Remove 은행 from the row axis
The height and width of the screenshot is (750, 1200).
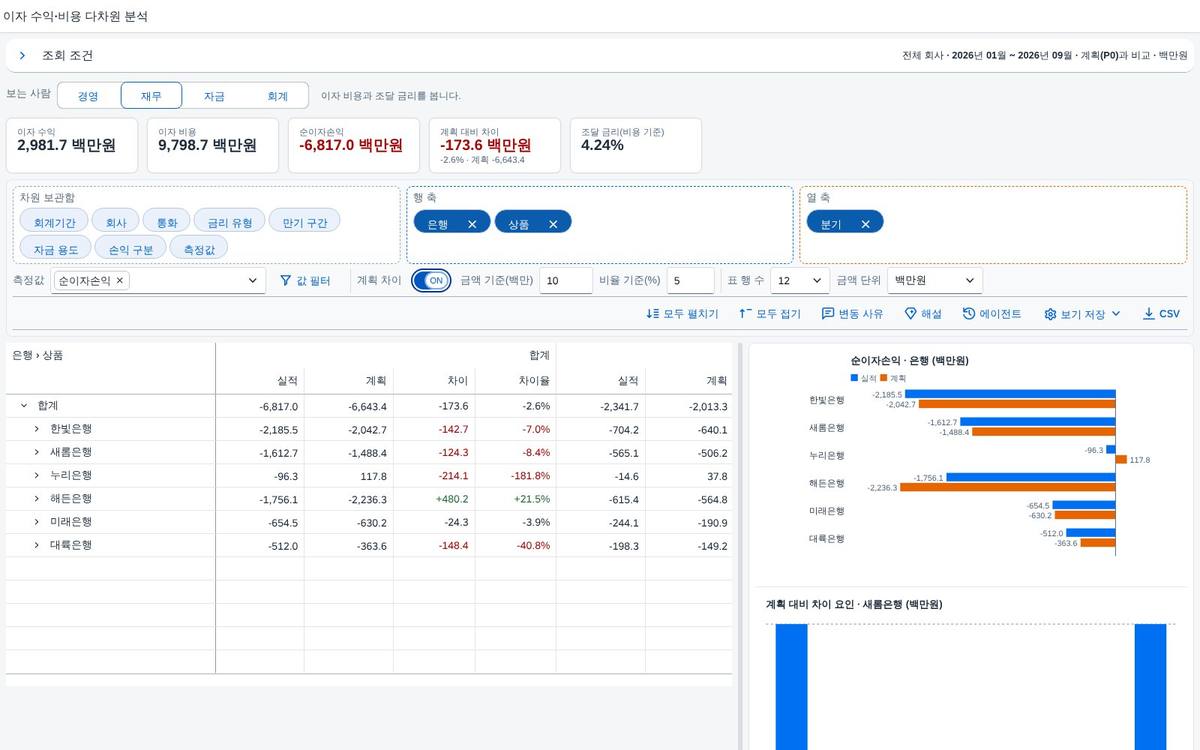click(472, 224)
